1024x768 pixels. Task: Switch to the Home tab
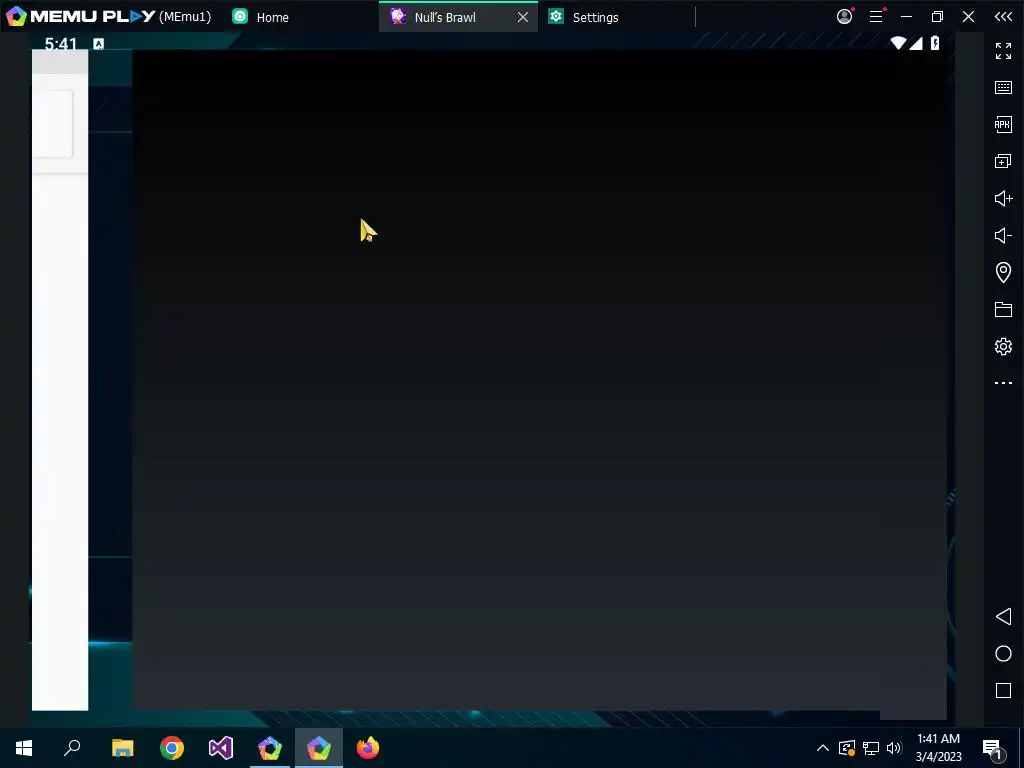(261, 17)
